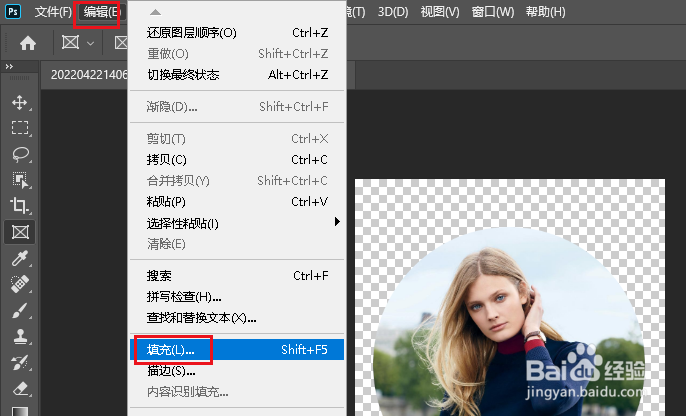Screen dimensions: 686x416
Task: Click the circular portrait on canvas
Action: tap(509, 324)
